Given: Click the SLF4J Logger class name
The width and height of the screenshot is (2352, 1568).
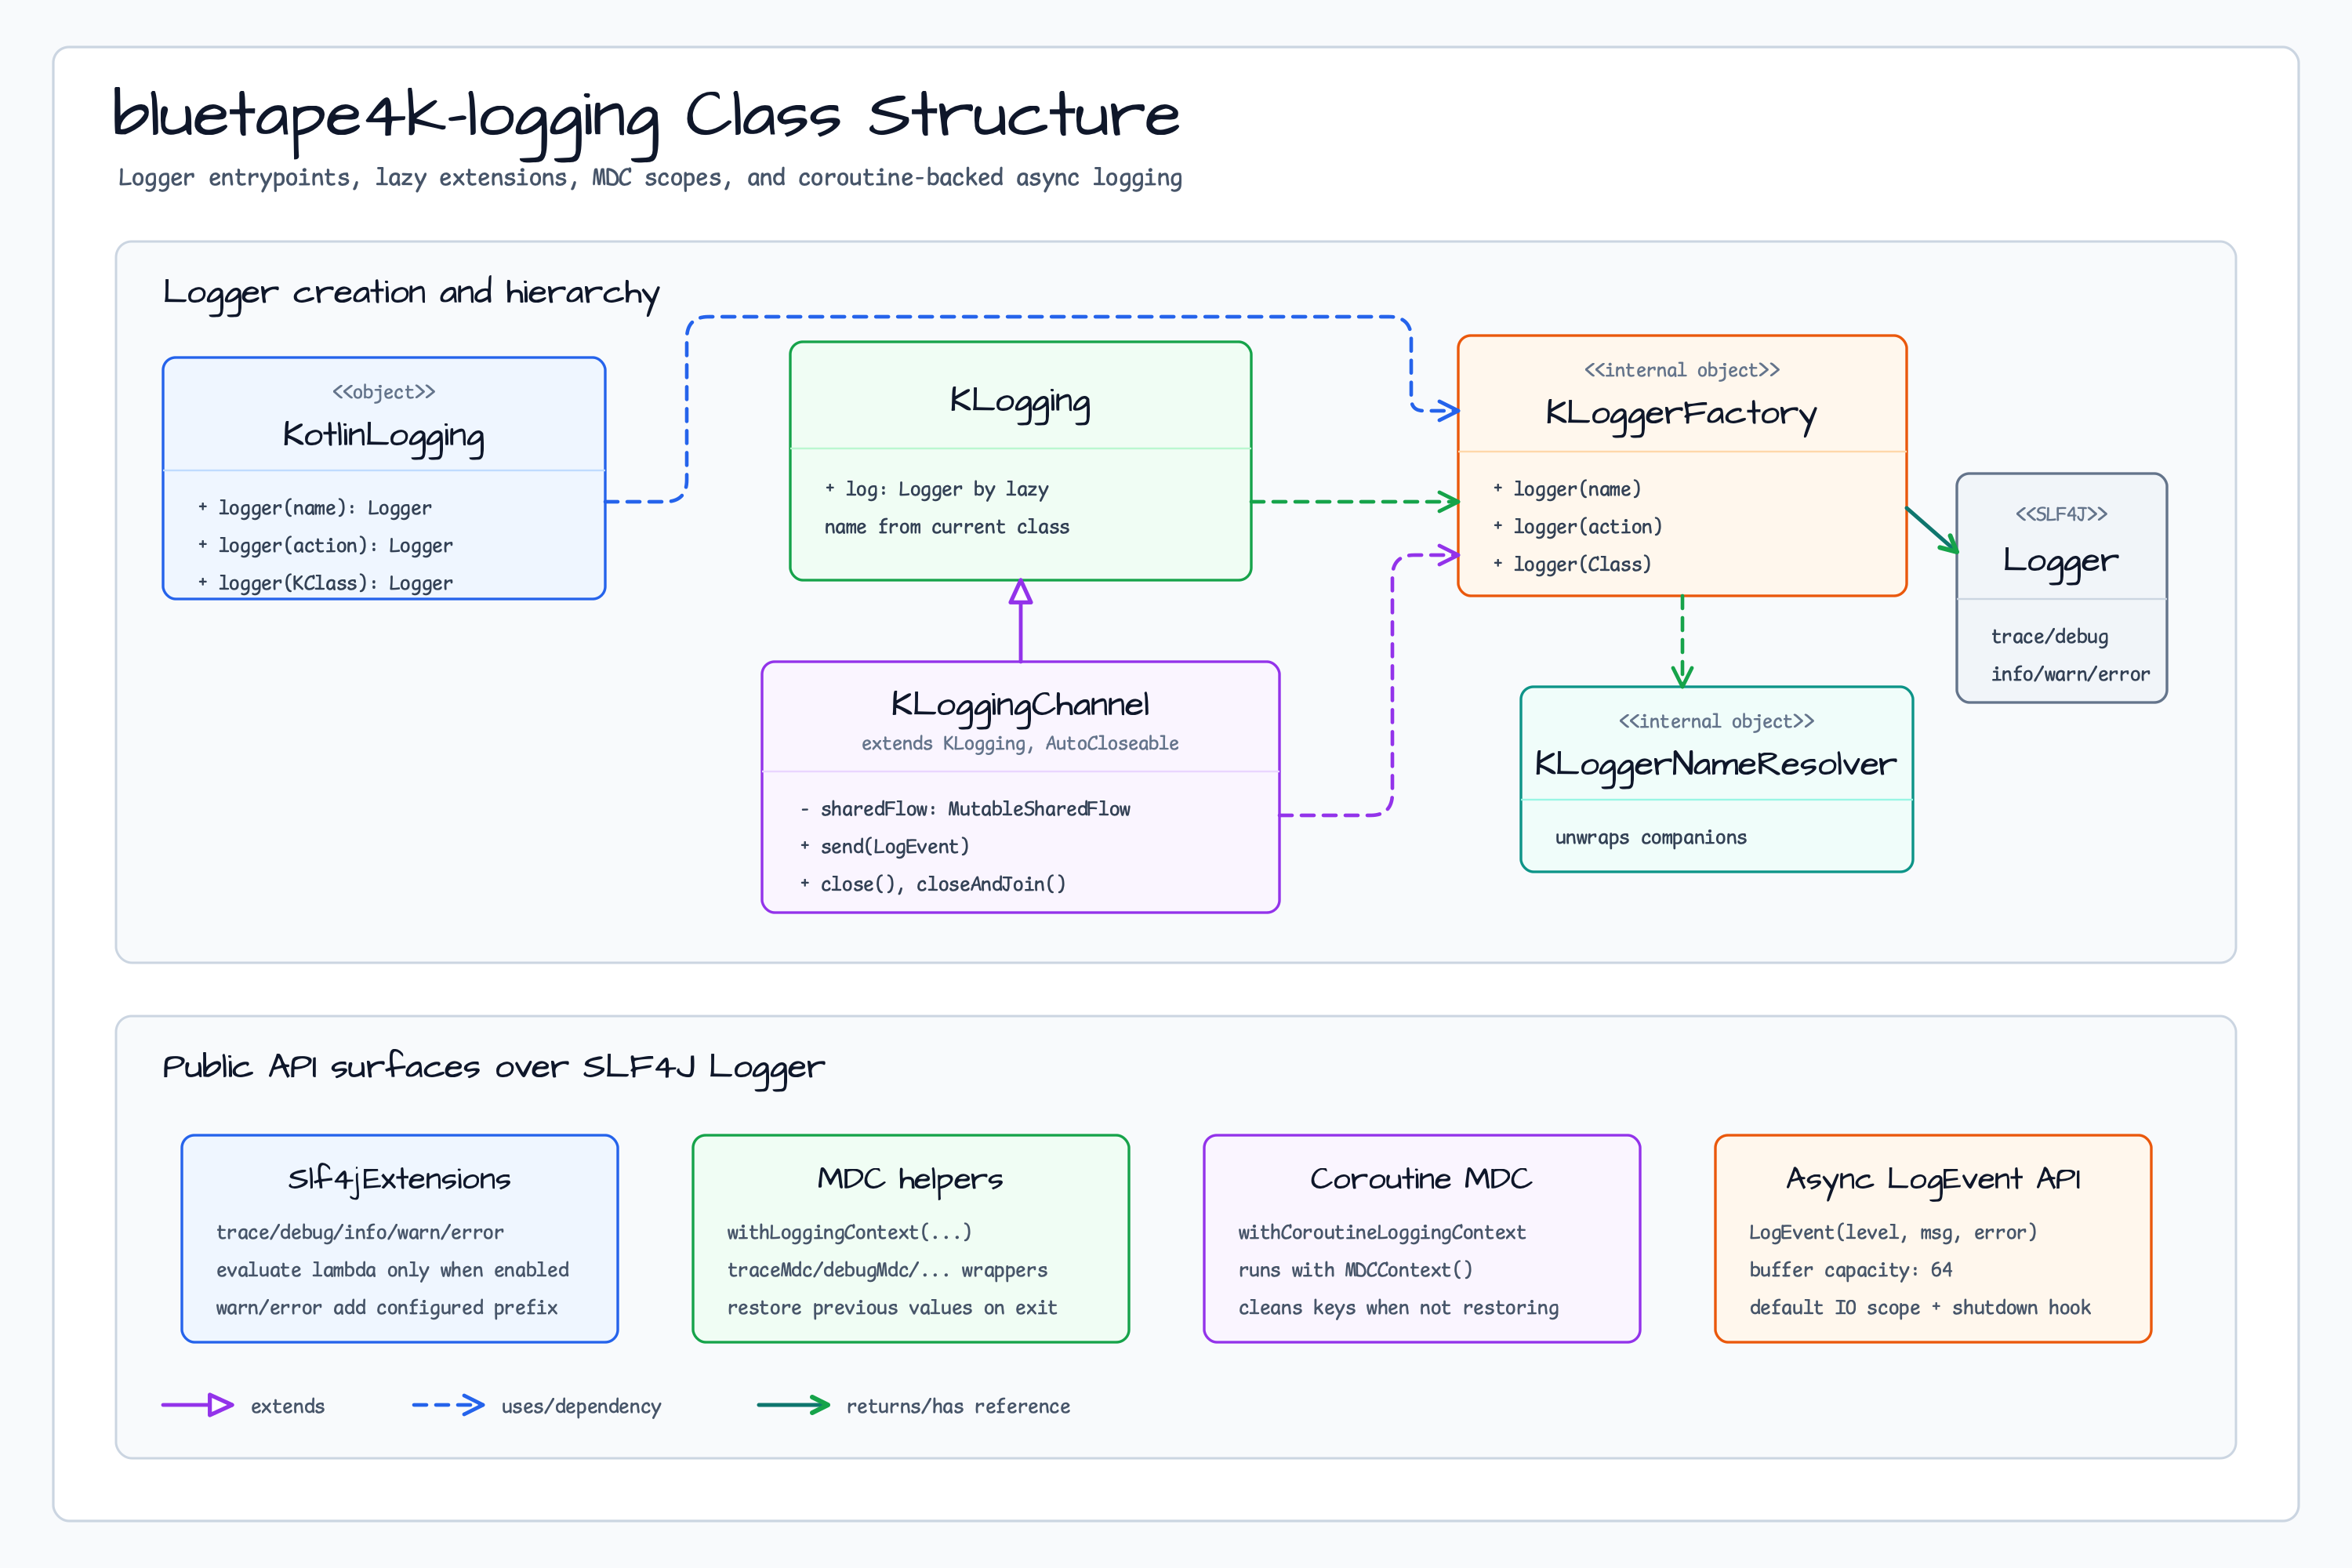Looking at the screenshot, I should (2061, 561).
